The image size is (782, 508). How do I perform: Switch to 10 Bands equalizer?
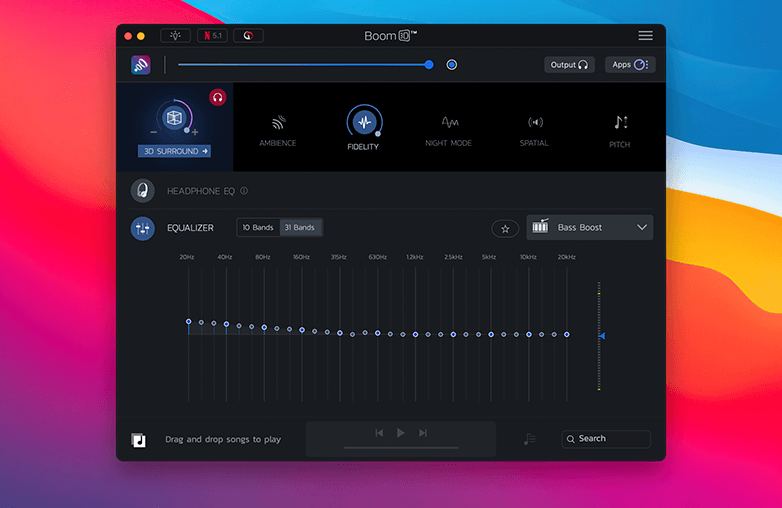[258, 227]
